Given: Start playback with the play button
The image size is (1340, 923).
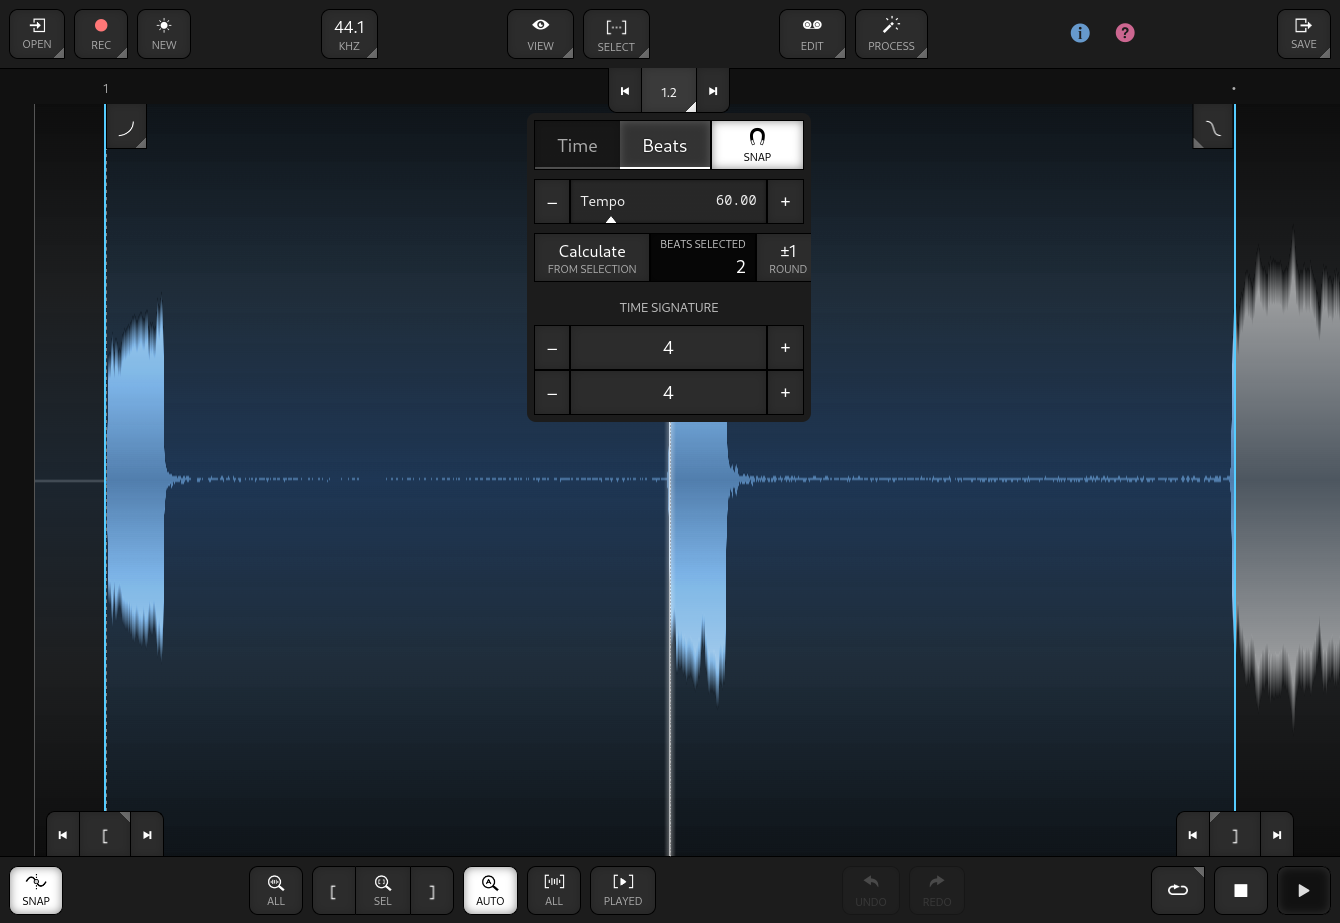Looking at the screenshot, I should tap(1304, 889).
